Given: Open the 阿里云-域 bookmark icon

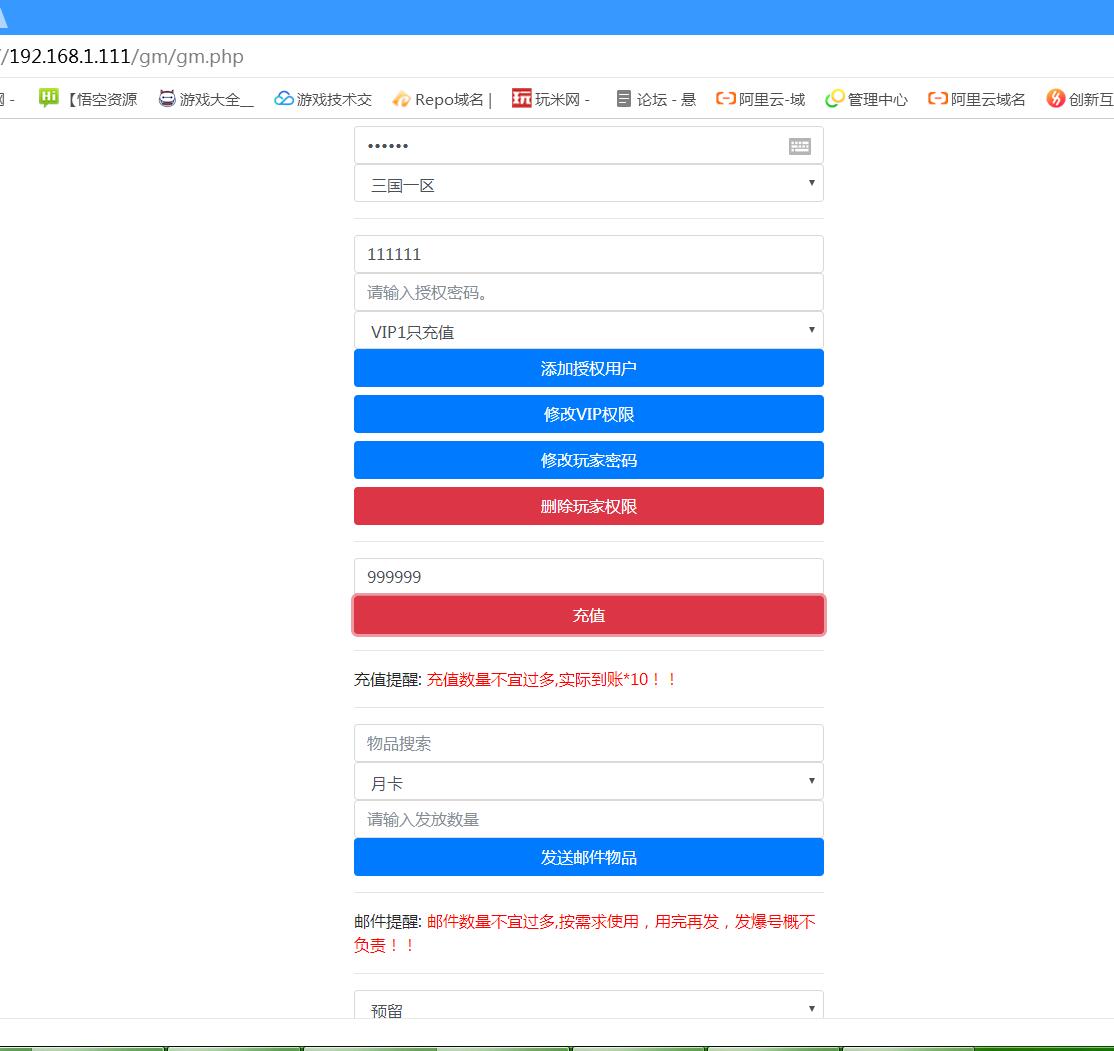Looking at the screenshot, I should click(726, 99).
